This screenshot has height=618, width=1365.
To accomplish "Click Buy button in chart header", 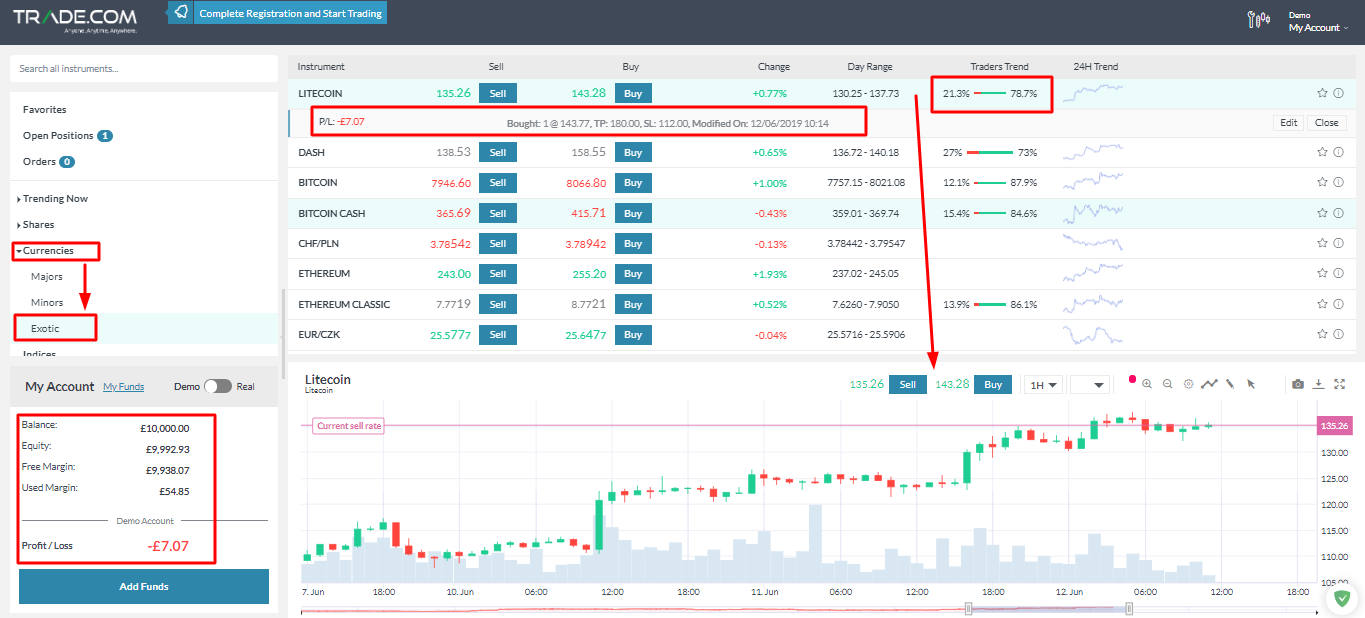I will [x=993, y=384].
